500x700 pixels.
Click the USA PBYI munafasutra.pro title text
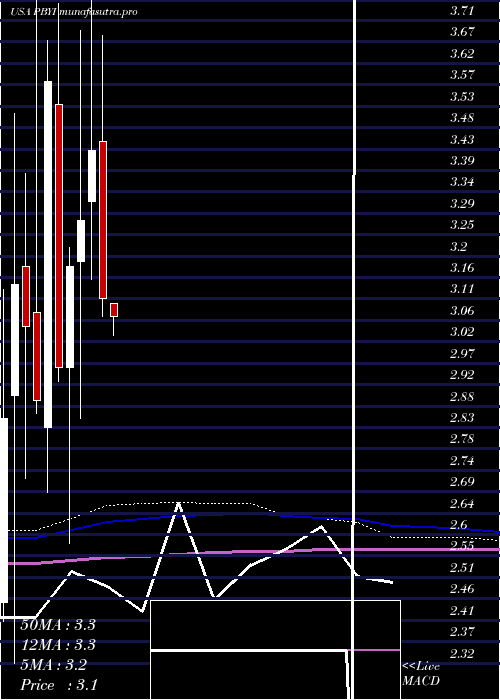74,12
